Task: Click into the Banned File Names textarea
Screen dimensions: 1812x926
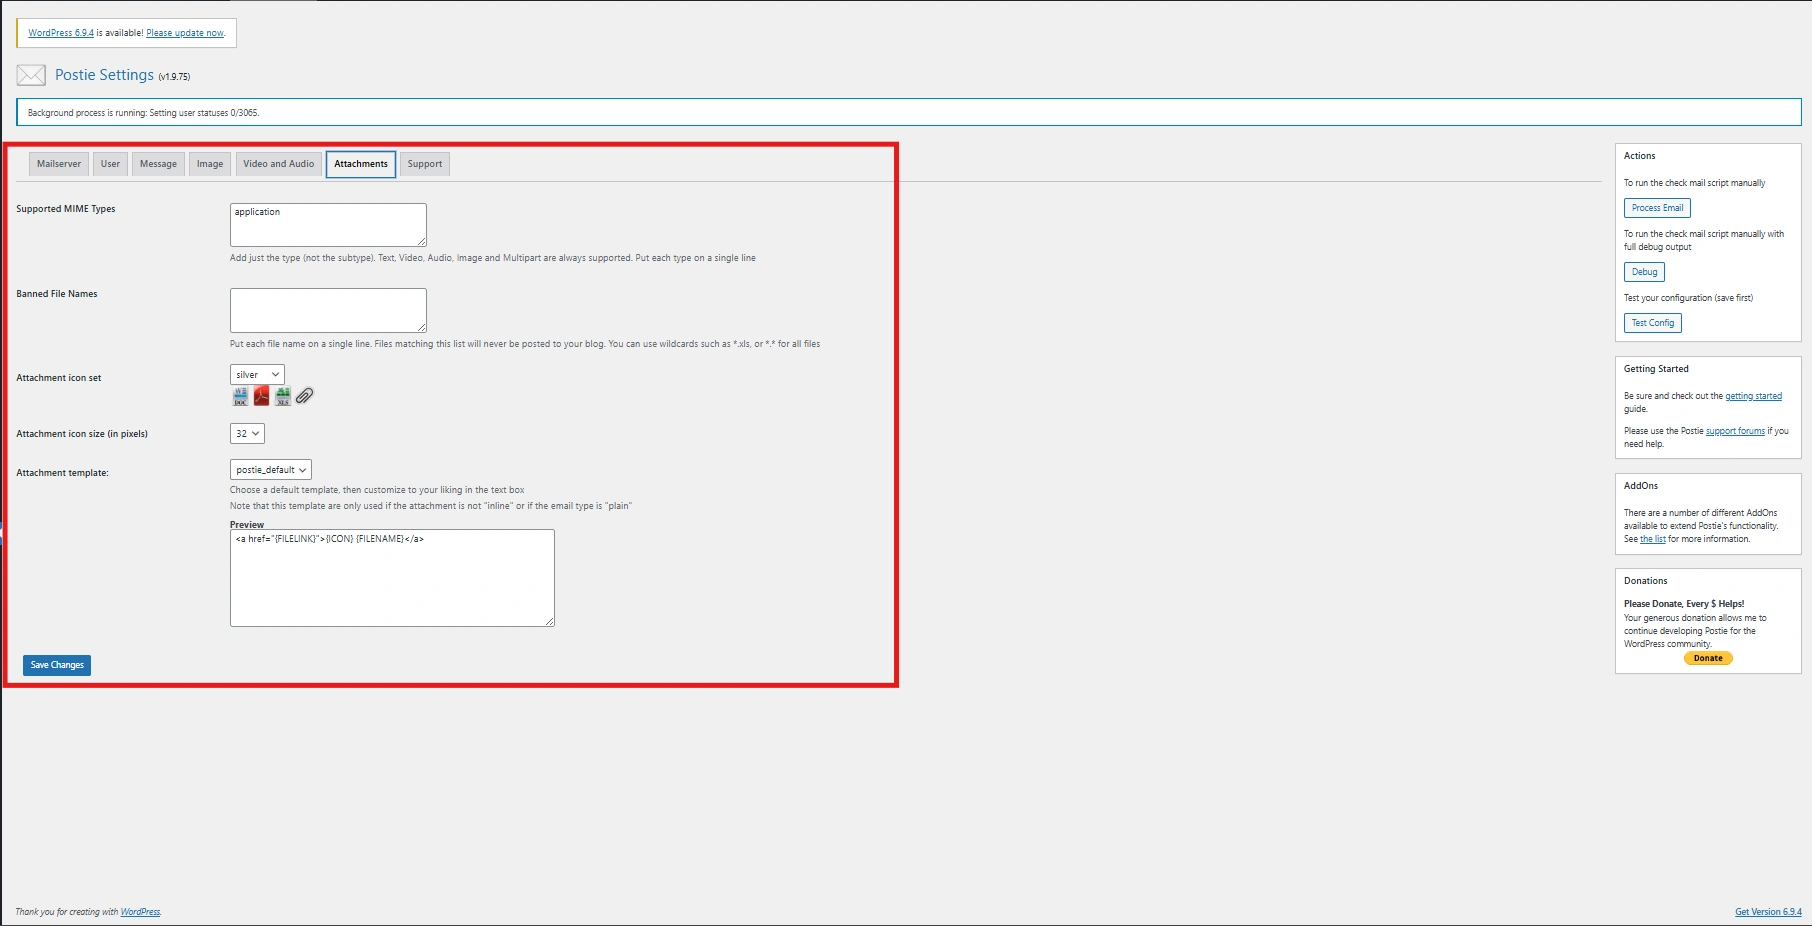Action: (x=328, y=310)
